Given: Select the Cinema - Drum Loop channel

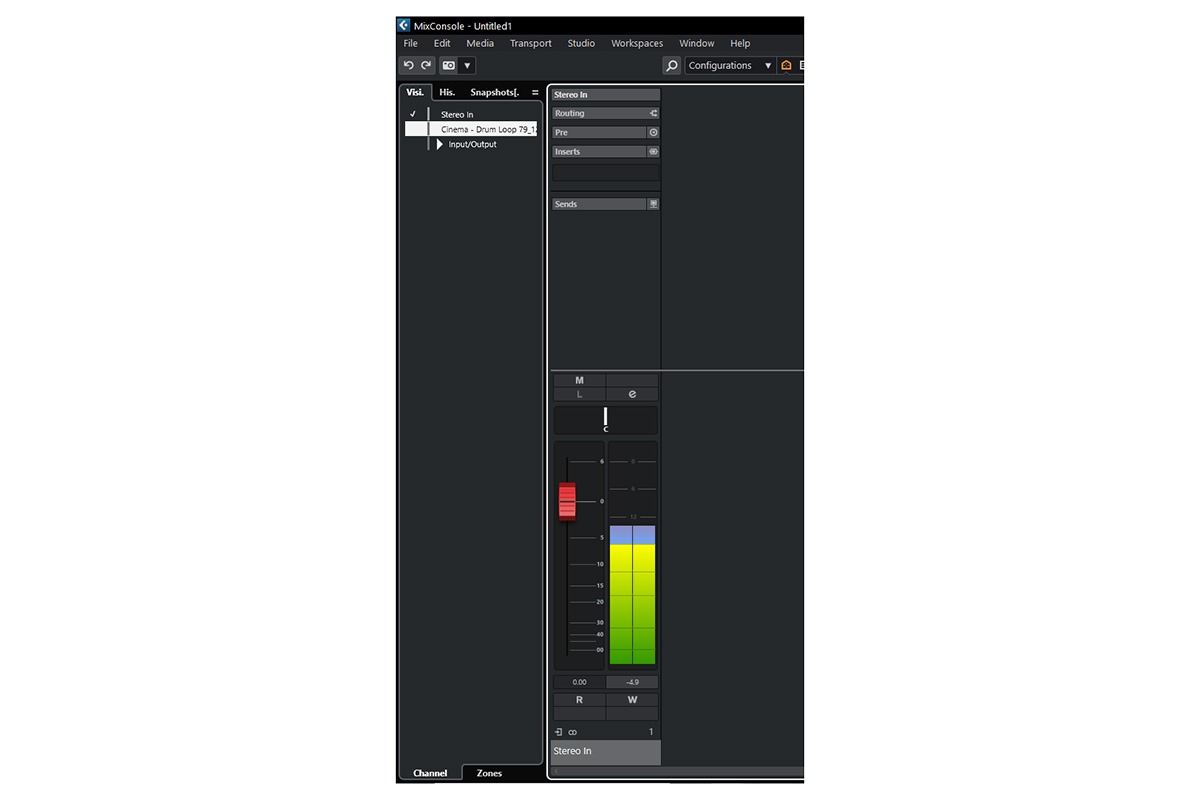Looking at the screenshot, I should point(487,129).
